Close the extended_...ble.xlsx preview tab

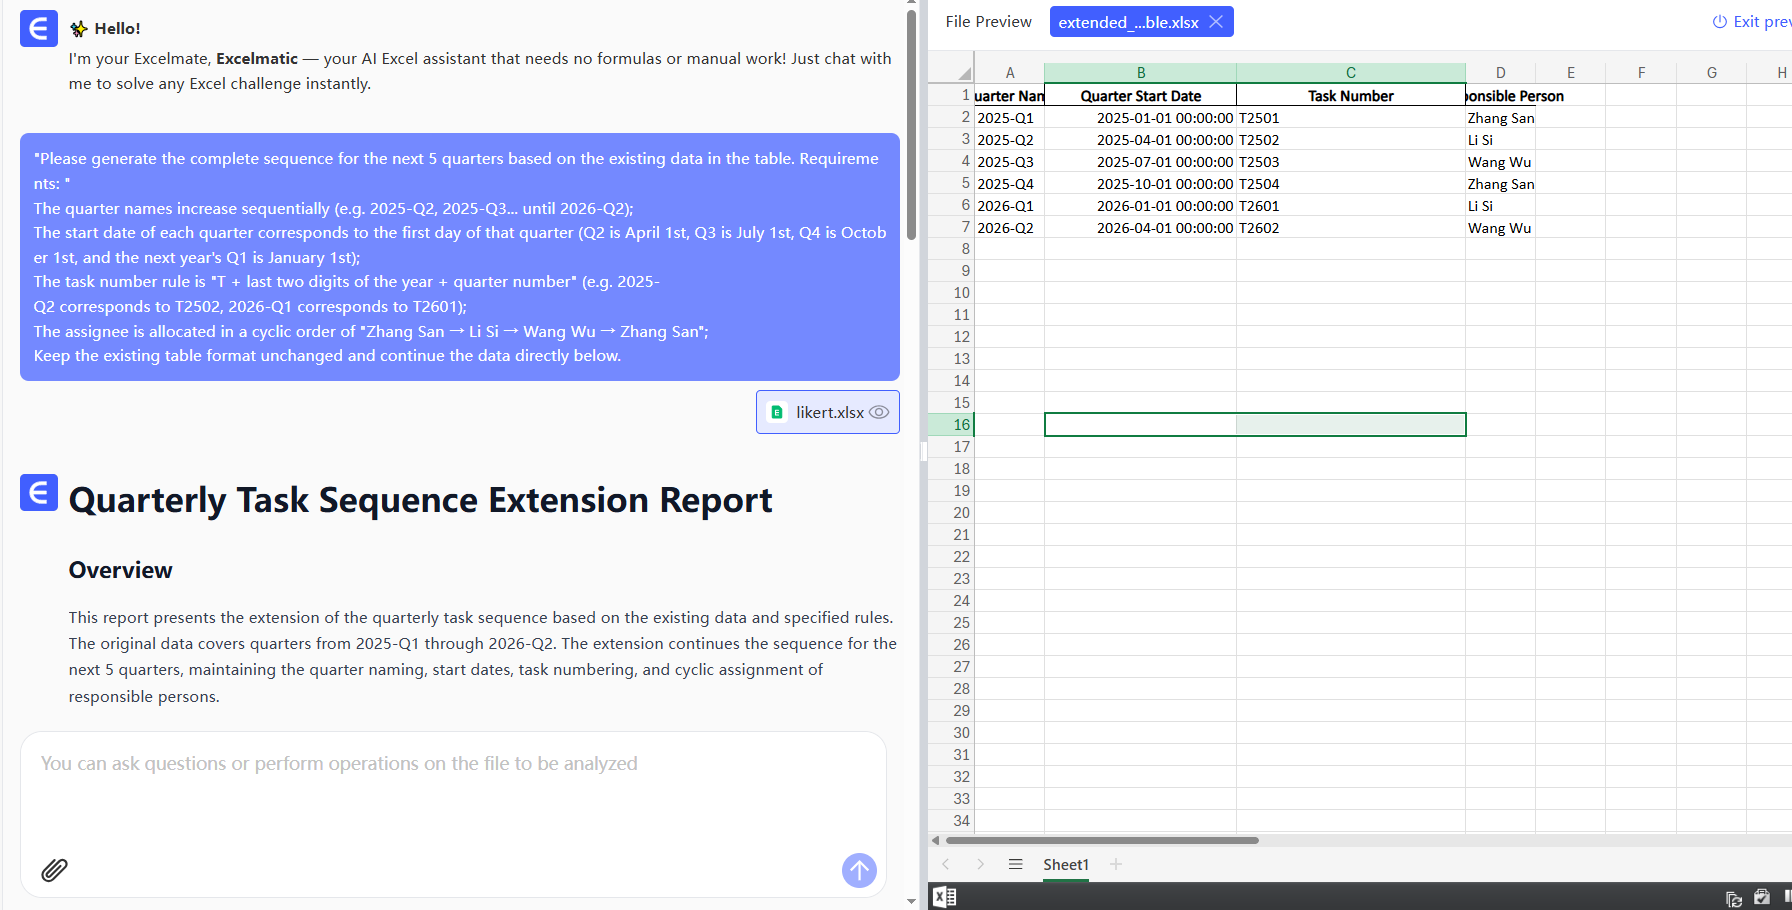(x=1216, y=22)
